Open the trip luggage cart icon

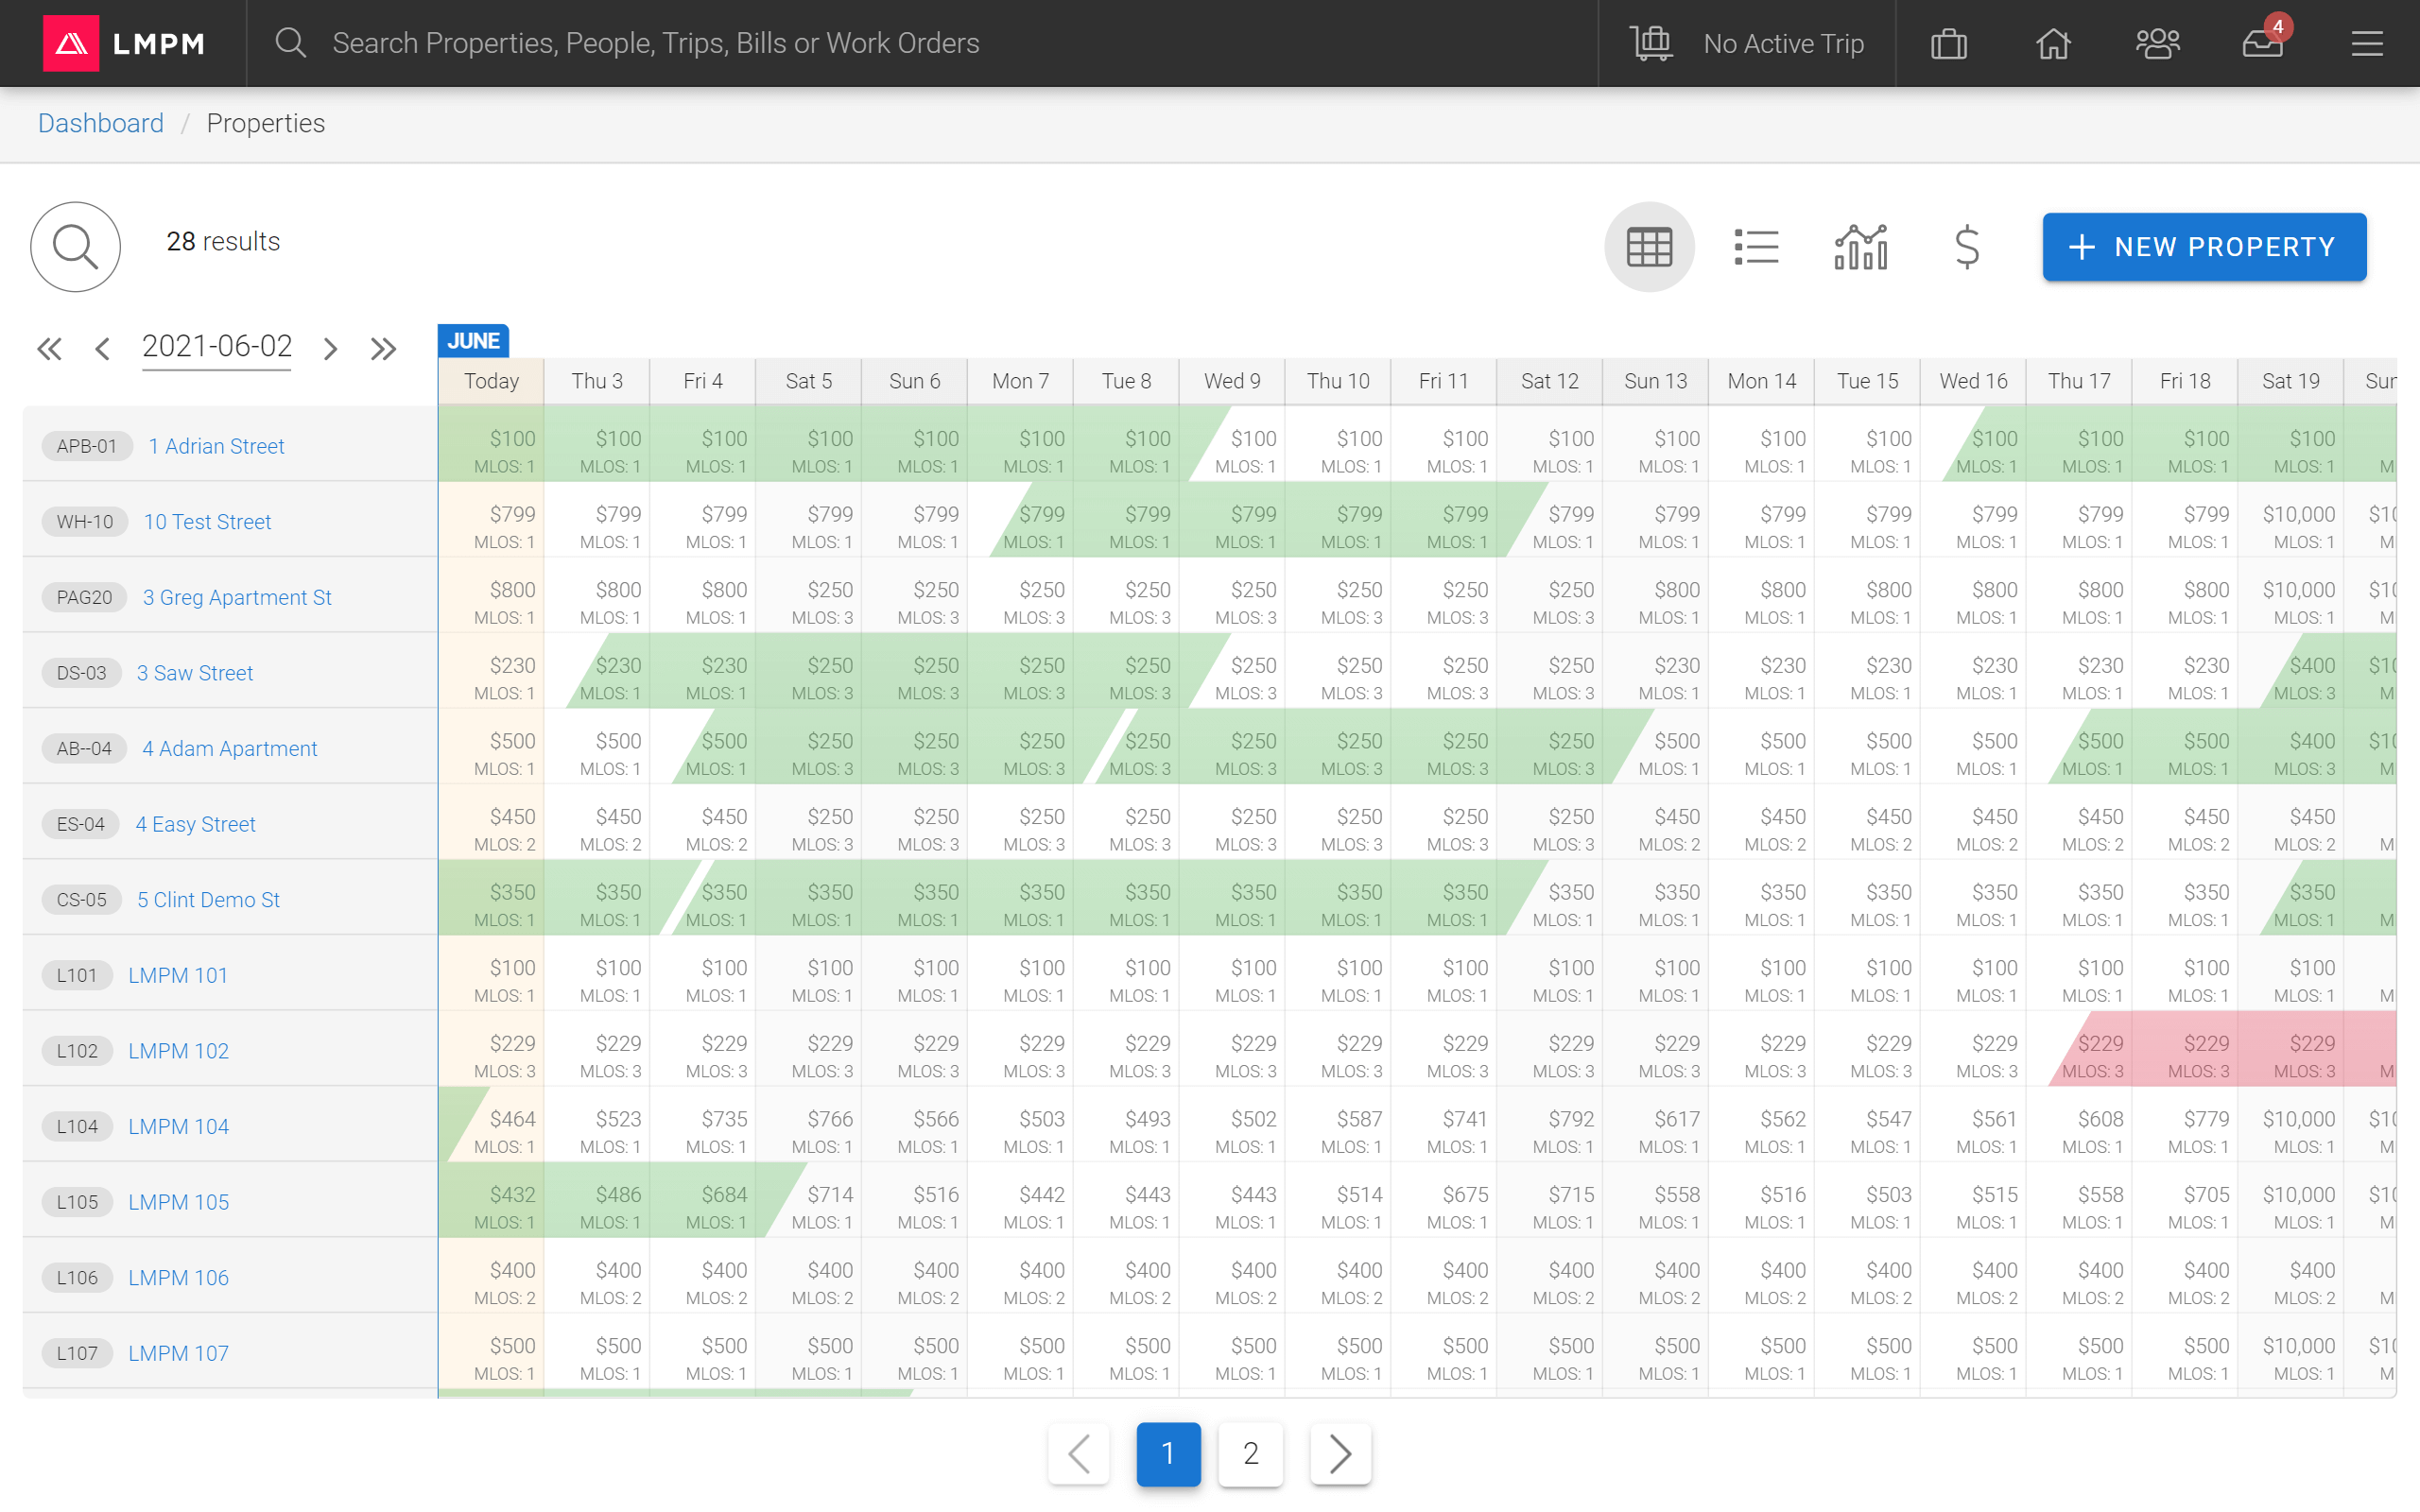coord(1651,43)
